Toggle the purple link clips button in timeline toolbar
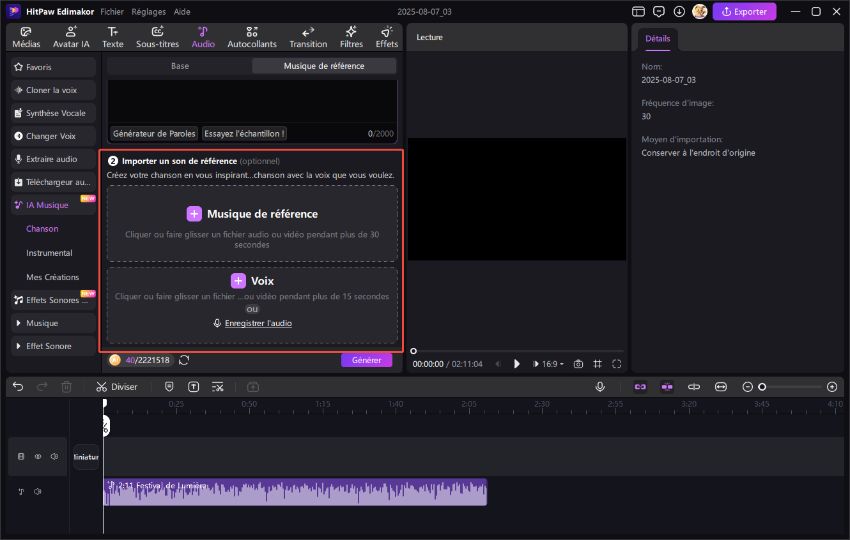Screen dimensions: 850x540 click(x=640, y=387)
